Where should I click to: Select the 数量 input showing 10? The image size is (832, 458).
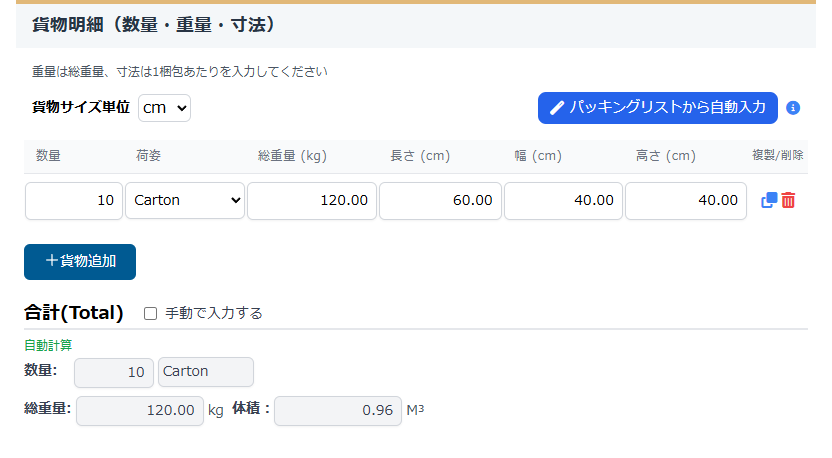pos(74,201)
